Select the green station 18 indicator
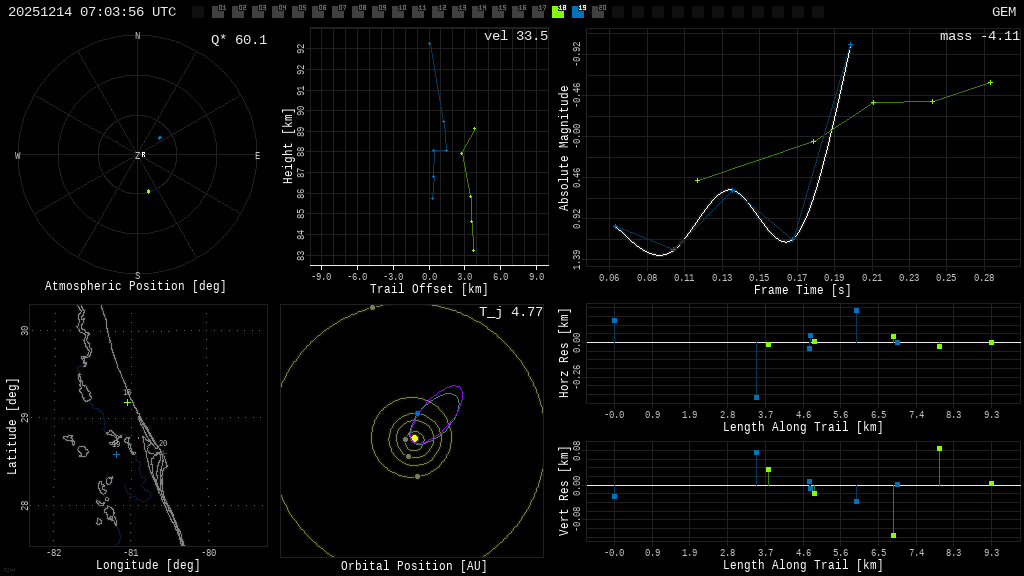The image size is (1024, 576). point(558,12)
